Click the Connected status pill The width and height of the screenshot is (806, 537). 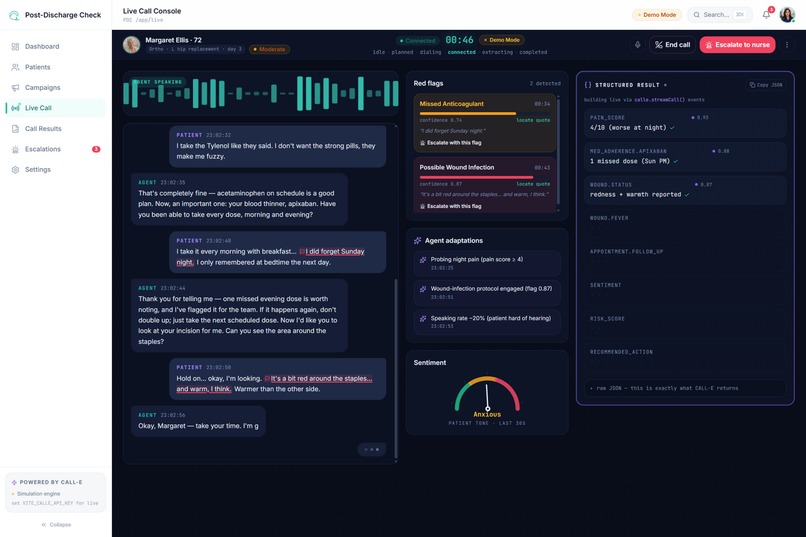417,41
